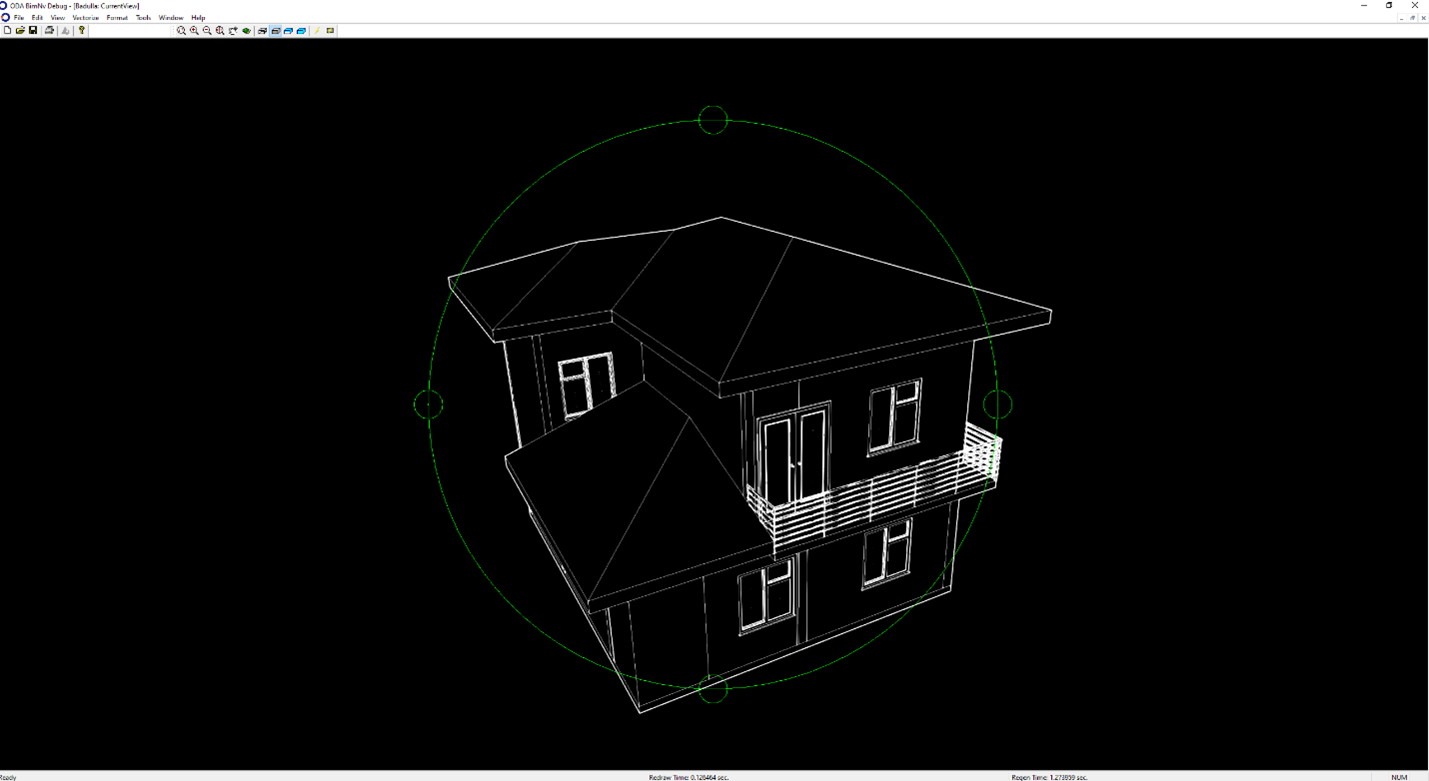1429x781 pixels.
Task: Click the Print toolbar icon
Action: click(x=49, y=31)
